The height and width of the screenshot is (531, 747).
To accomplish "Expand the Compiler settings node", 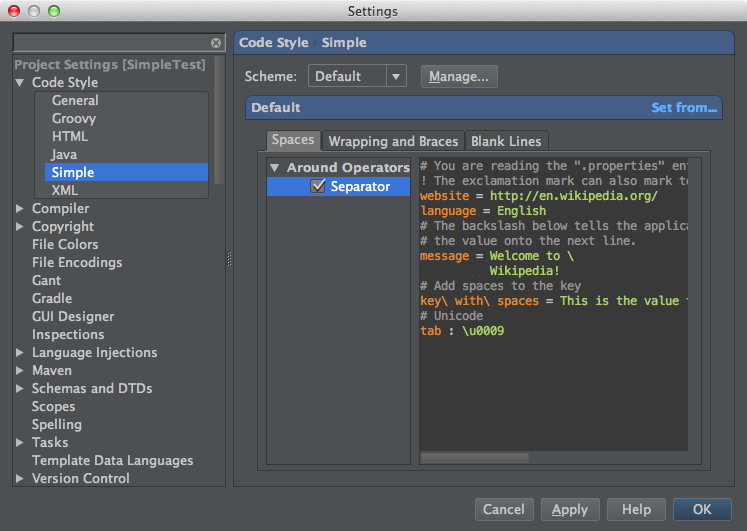I will [x=20, y=209].
